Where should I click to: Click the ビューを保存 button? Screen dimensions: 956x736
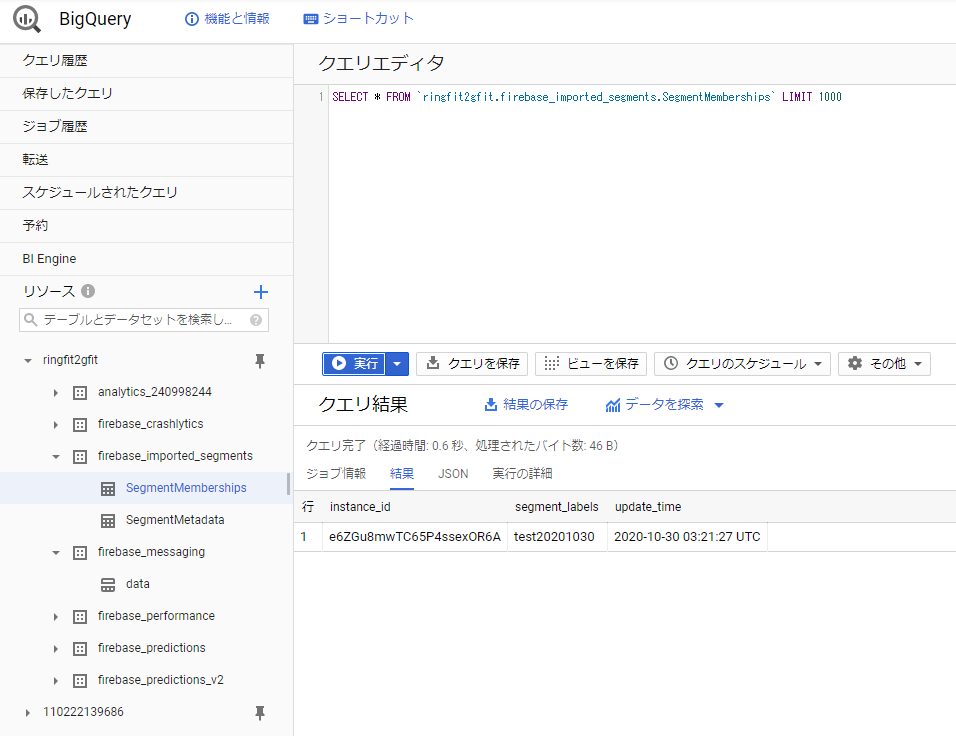pos(591,364)
